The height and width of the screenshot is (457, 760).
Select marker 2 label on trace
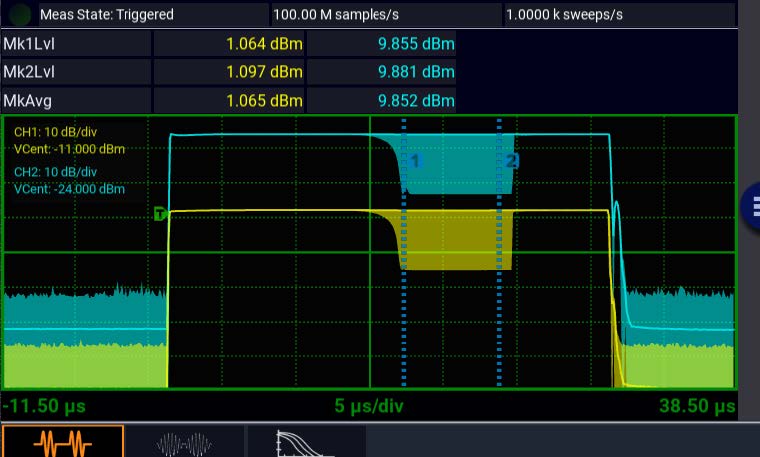point(511,161)
